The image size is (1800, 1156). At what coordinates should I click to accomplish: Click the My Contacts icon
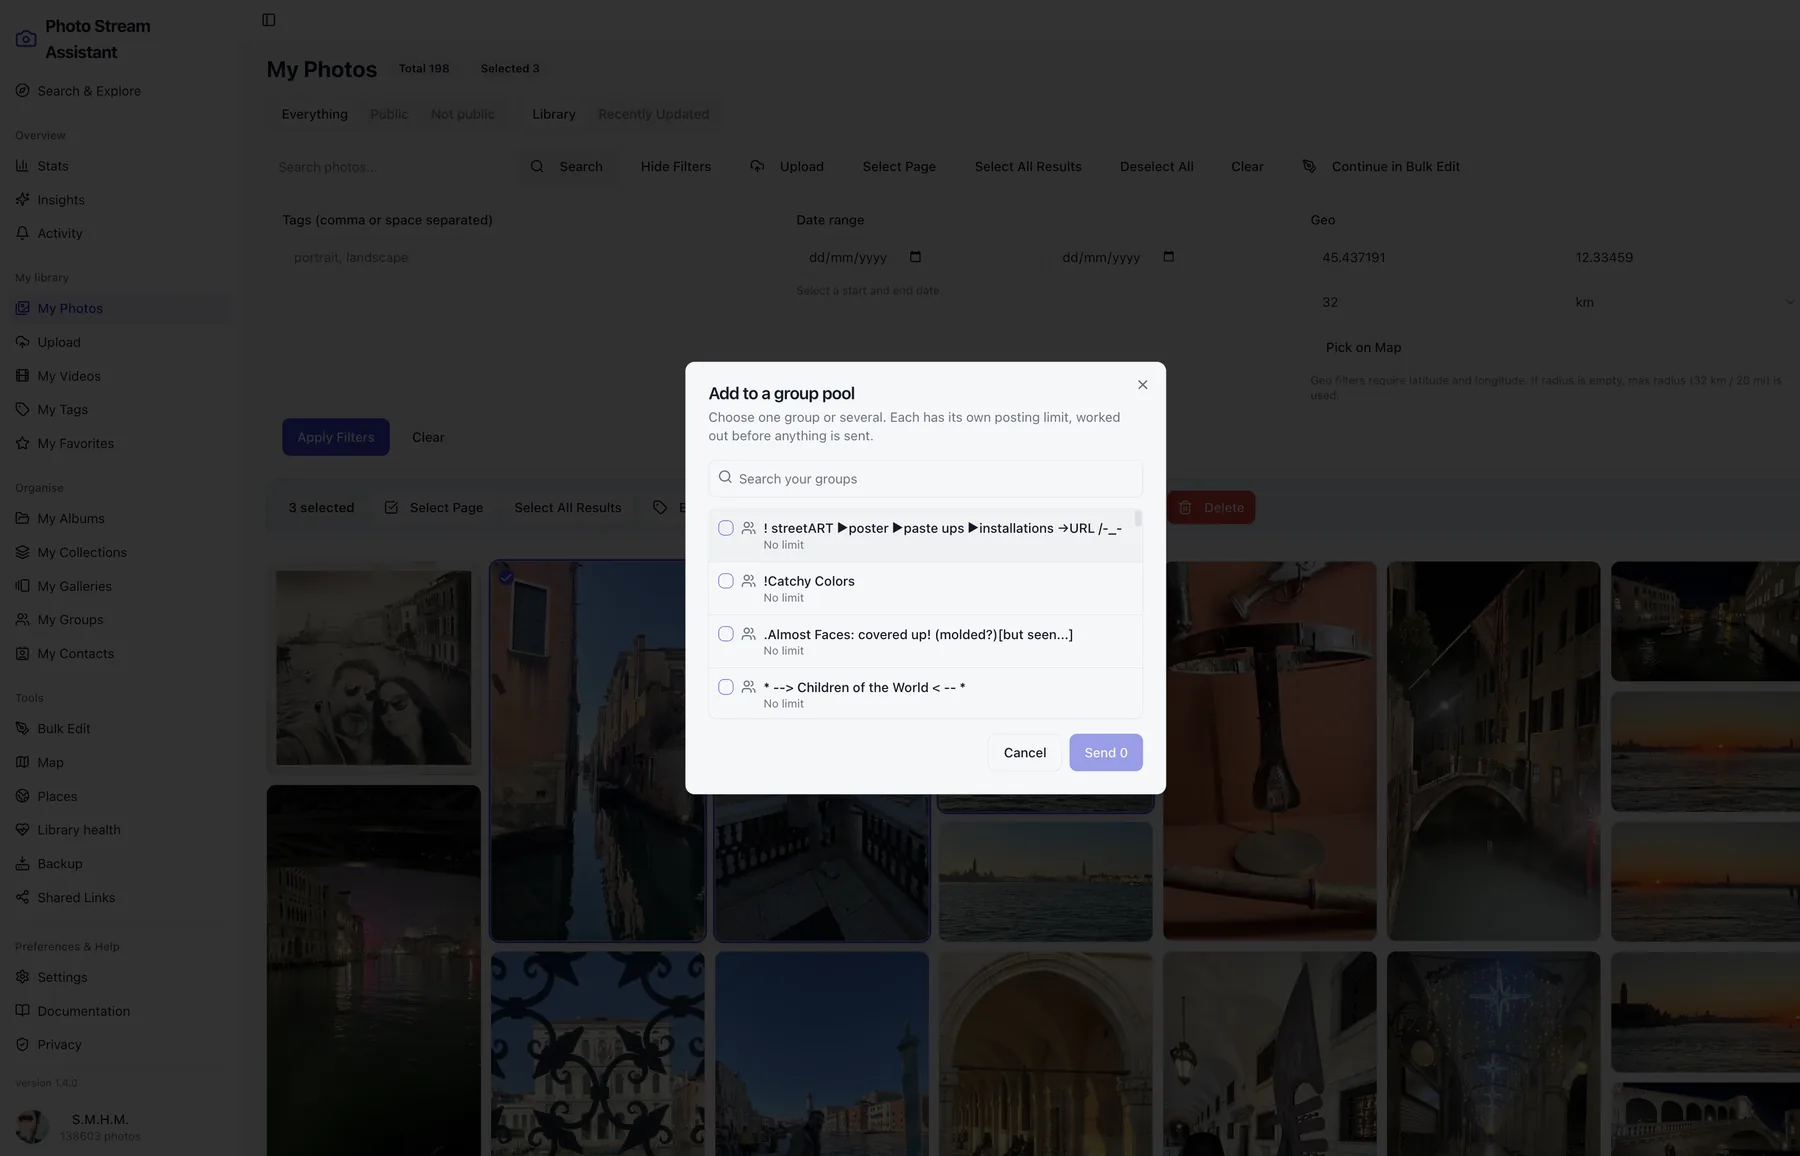(22, 653)
